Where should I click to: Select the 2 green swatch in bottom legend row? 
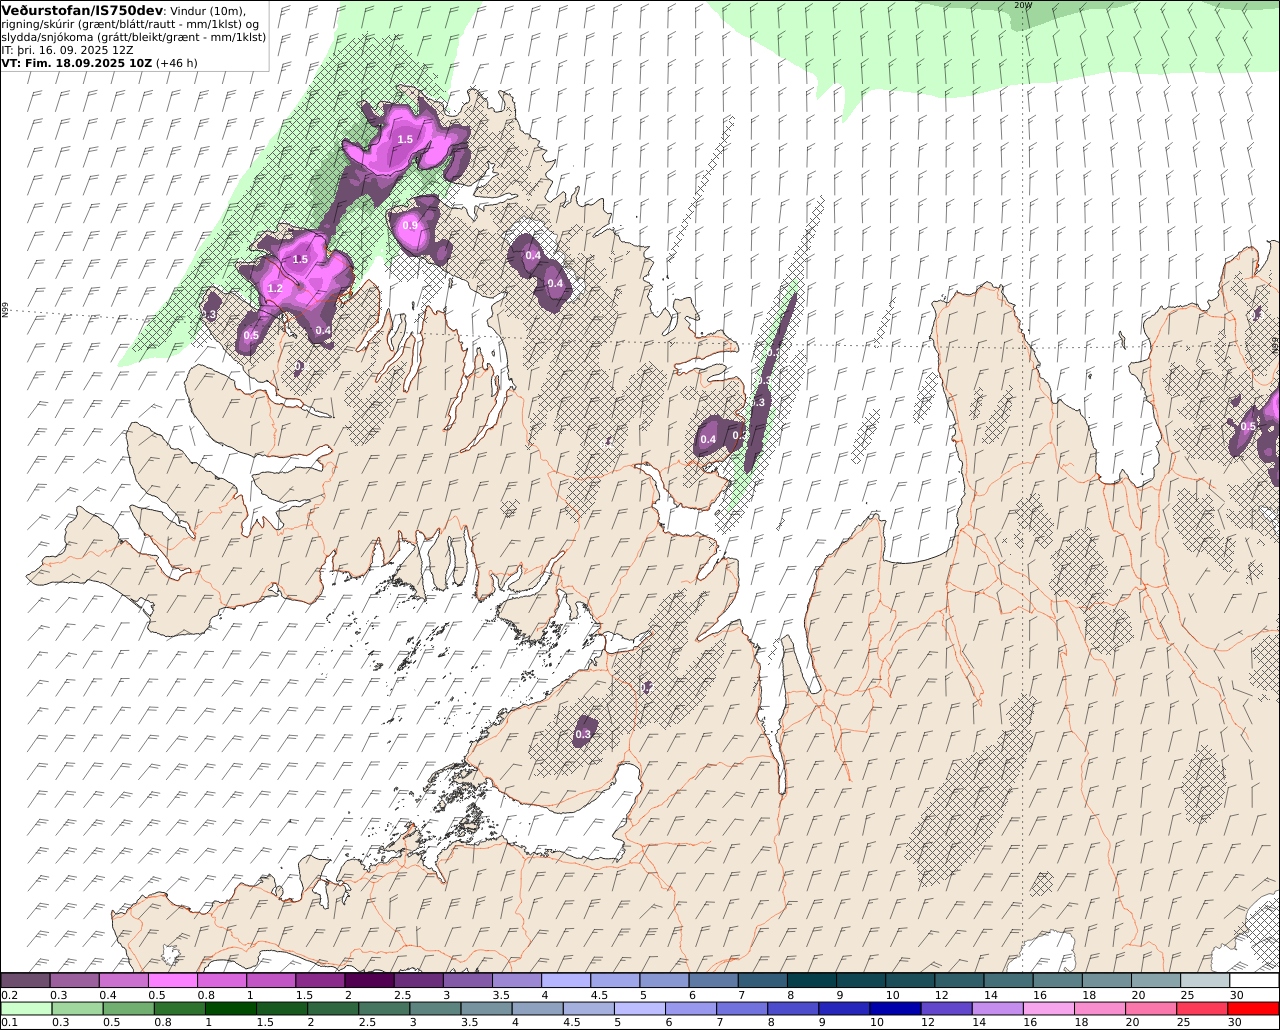(333, 1008)
